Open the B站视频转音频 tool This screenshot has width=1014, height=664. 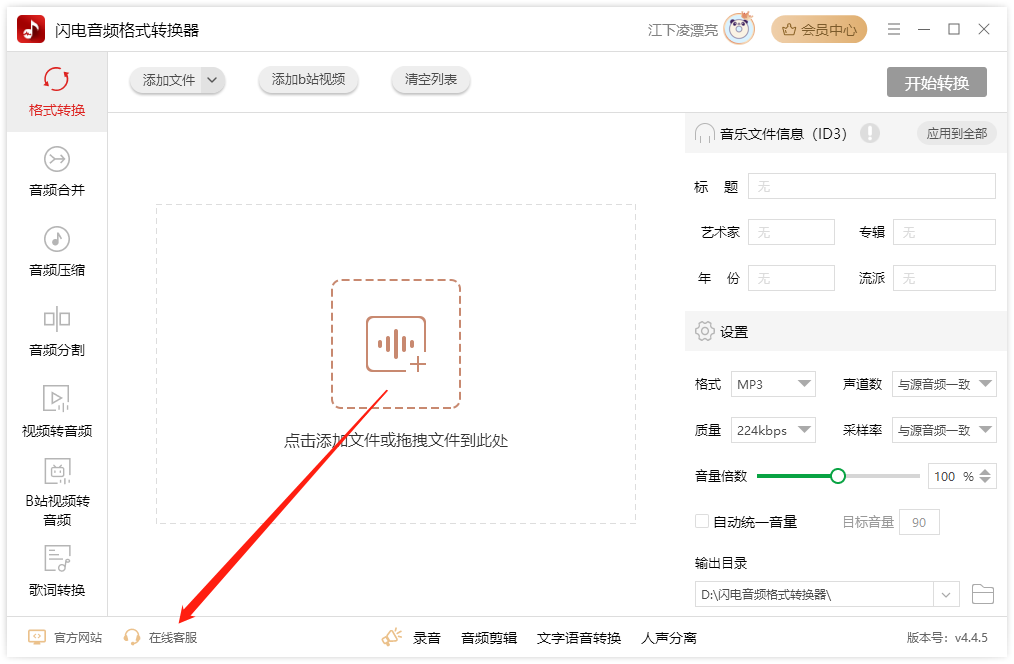[x=57, y=492]
